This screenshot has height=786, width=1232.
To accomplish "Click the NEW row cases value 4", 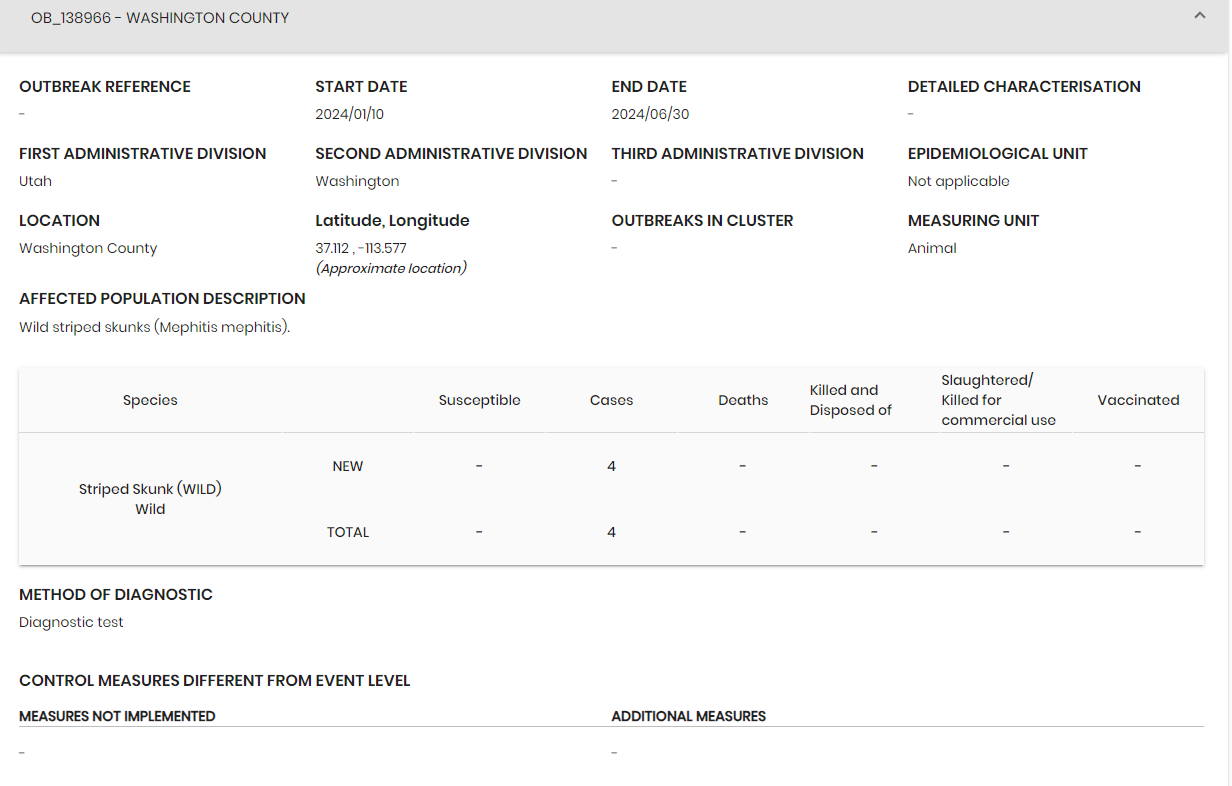I will (611, 466).
